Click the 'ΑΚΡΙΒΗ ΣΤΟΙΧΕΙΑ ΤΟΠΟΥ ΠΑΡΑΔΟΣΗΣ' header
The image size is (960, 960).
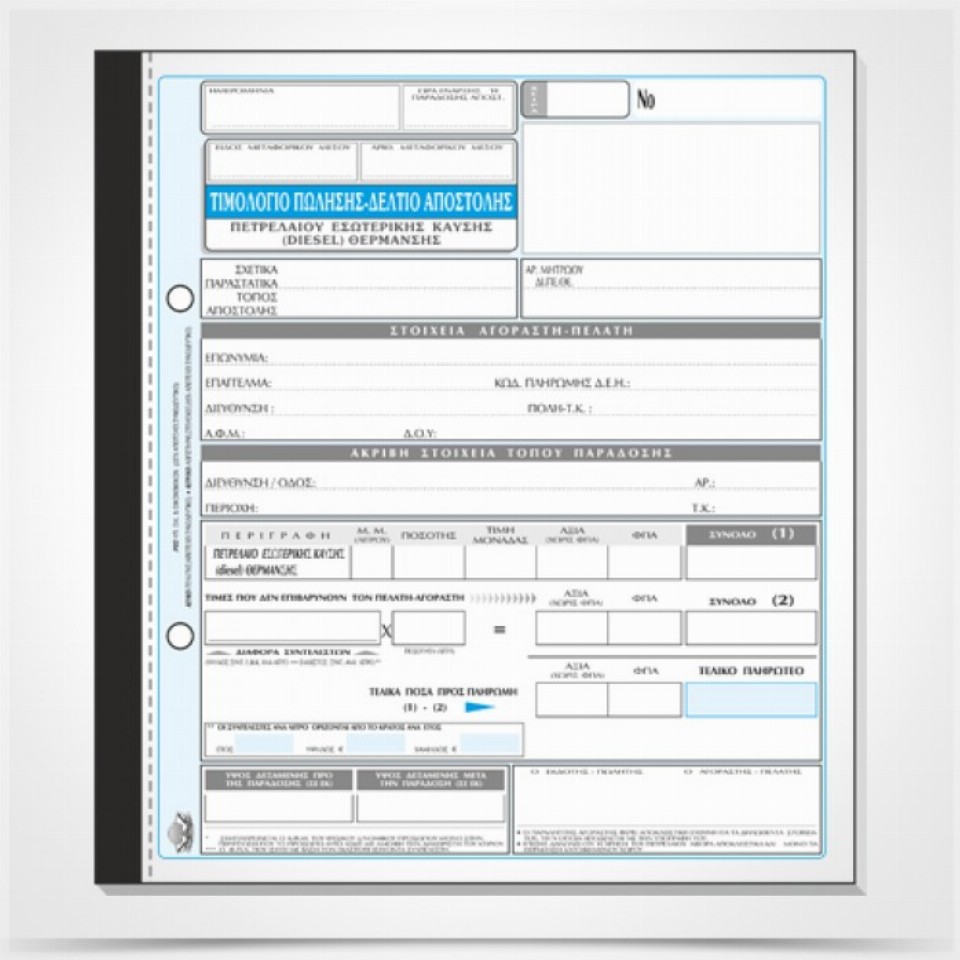coord(511,453)
